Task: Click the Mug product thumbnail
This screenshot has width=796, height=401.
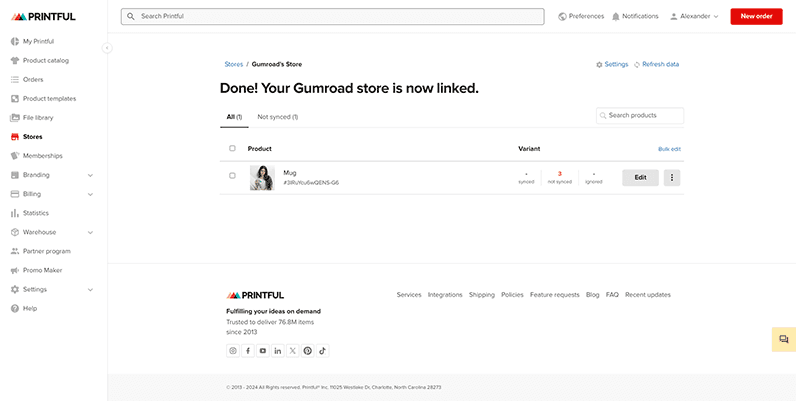Action: click(262, 178)
